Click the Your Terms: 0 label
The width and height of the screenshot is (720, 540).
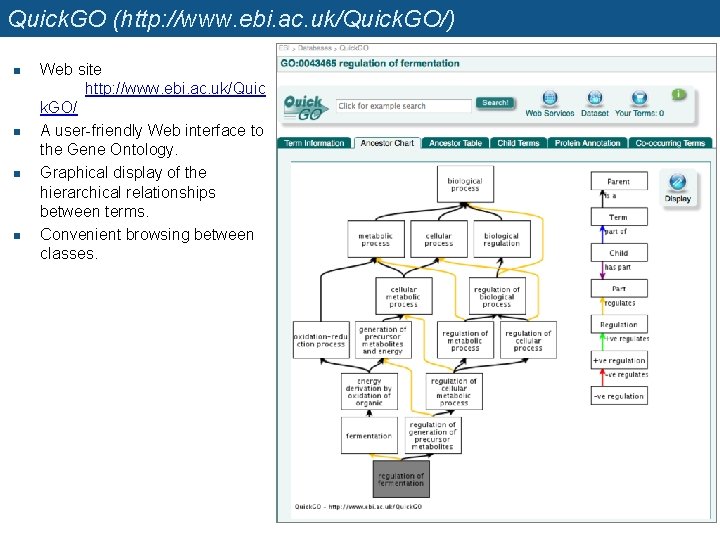(639, 113)
